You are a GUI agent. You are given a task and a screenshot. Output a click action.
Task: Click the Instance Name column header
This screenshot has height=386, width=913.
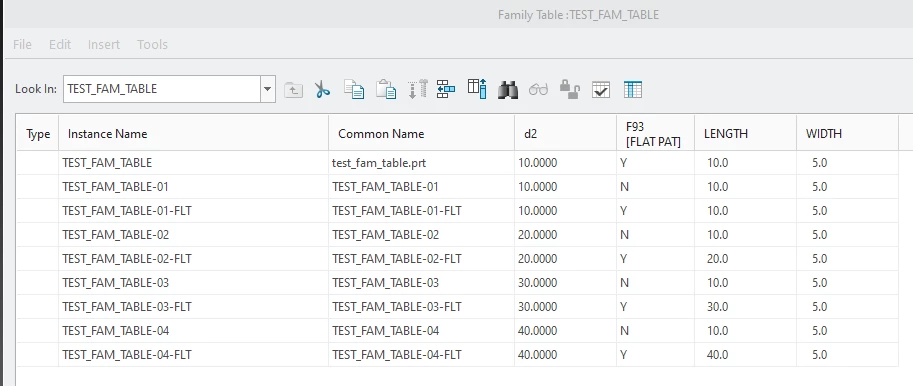[x=193, y=134]
